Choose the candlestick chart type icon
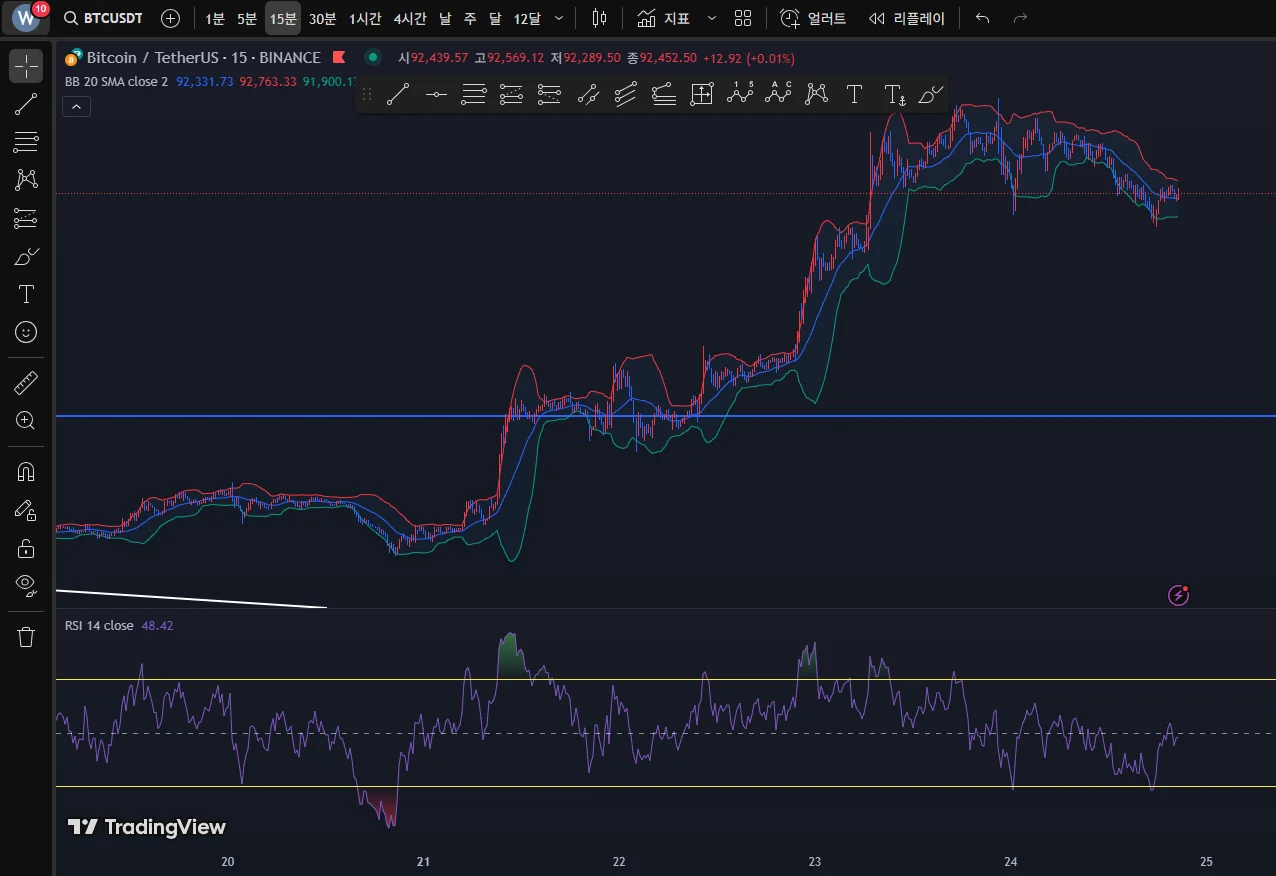1276x876 pixels. (599, 18)
